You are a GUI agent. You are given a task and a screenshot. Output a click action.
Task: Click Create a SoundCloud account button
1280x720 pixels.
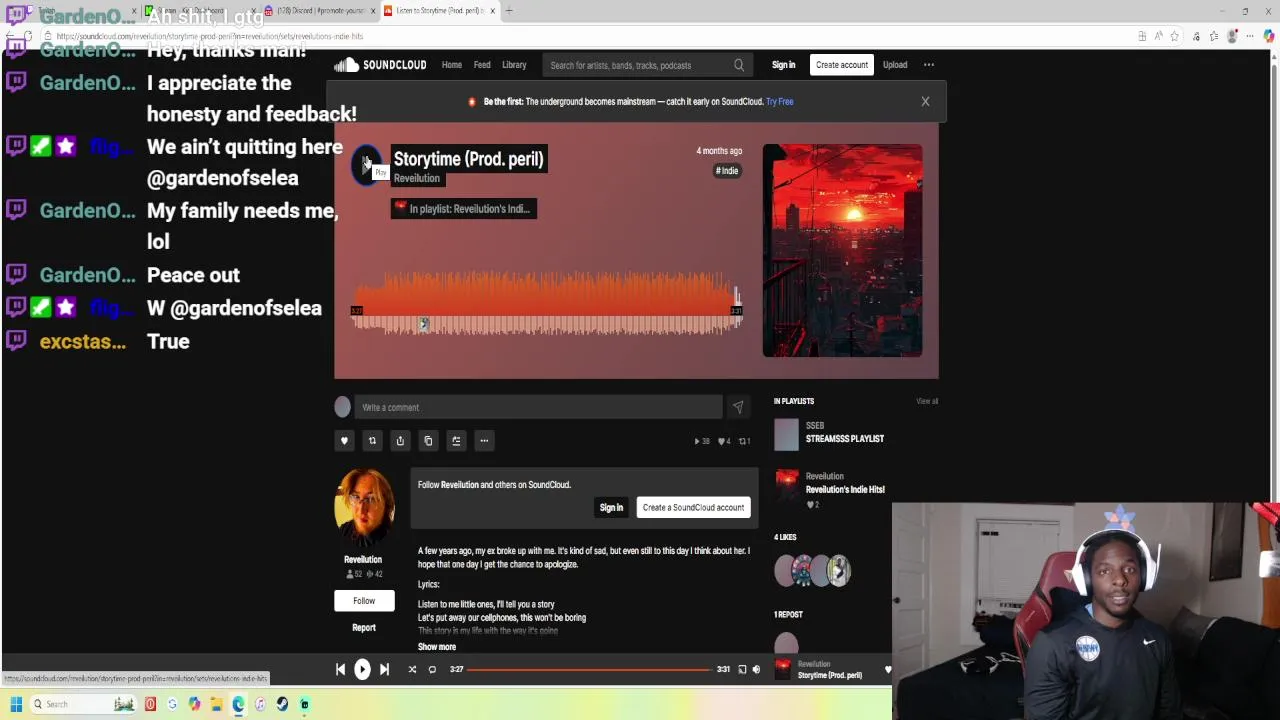(x=693, y=508)
